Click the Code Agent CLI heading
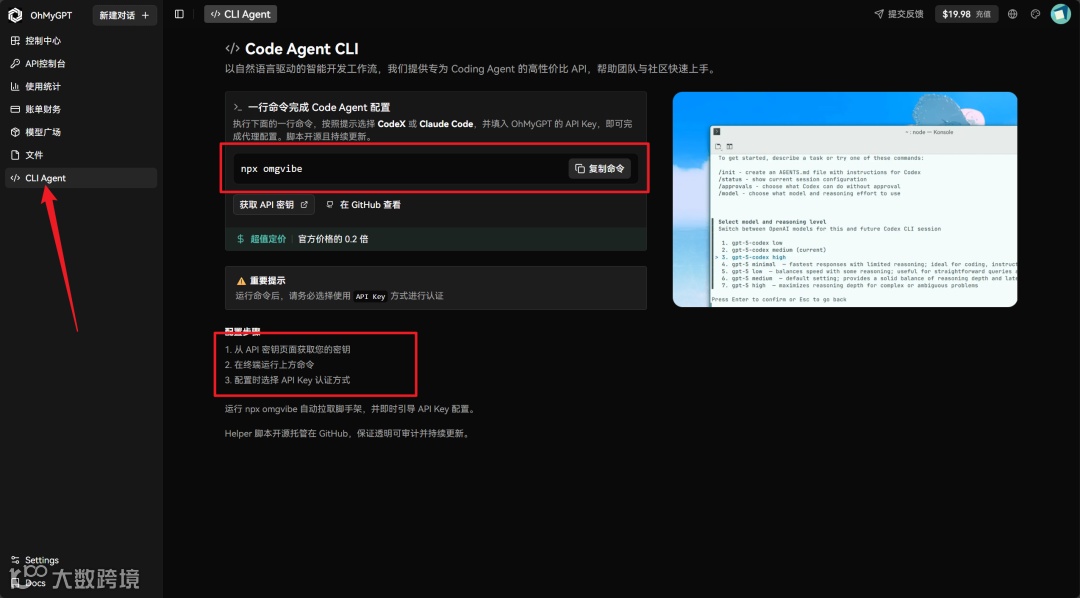1080x598 pixels. (x=302, y=49)
